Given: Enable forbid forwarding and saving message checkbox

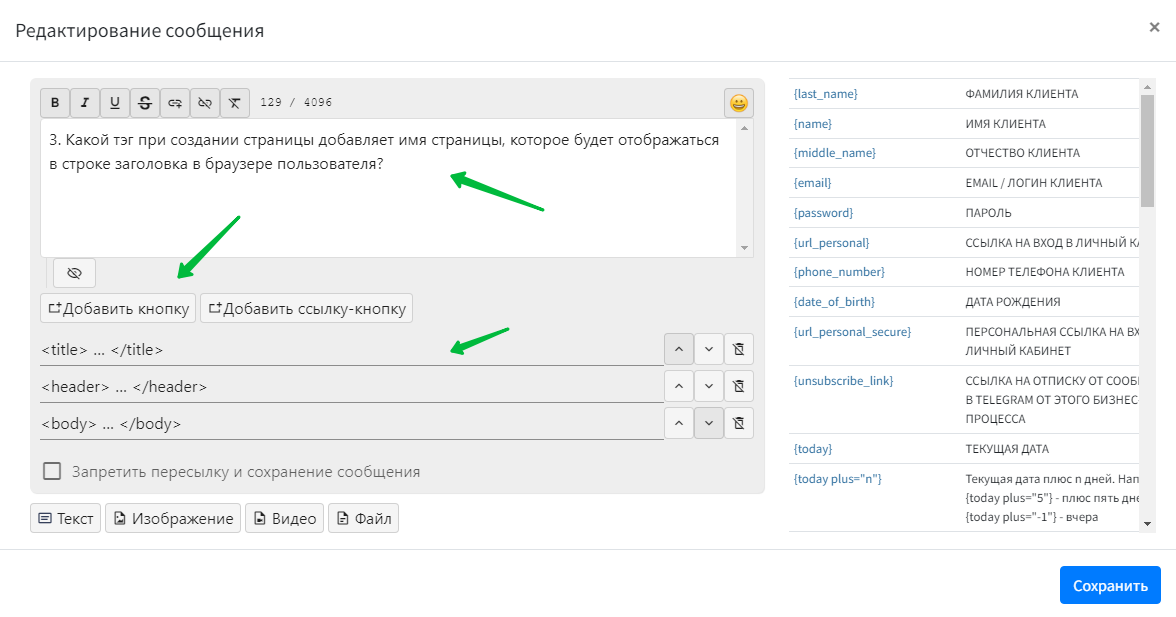Looking at the screenshot, I should [52, 471].
